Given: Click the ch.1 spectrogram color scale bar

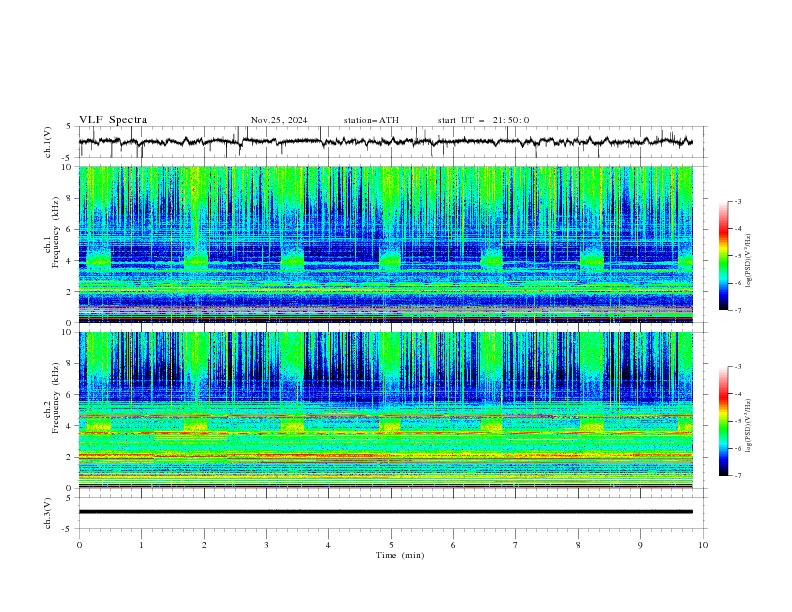Looking at the screenshot, I should pos(723,256).
